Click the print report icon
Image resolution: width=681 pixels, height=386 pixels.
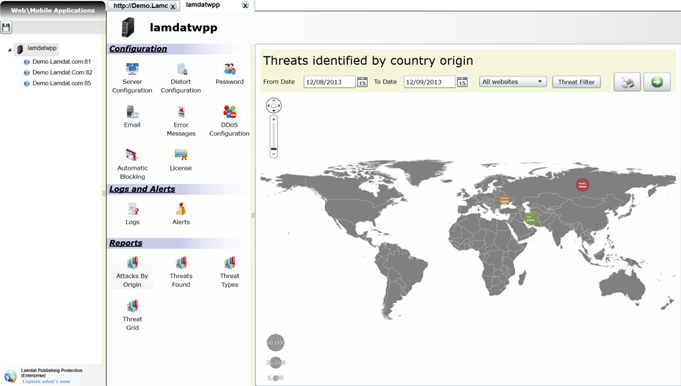point(627,82)
